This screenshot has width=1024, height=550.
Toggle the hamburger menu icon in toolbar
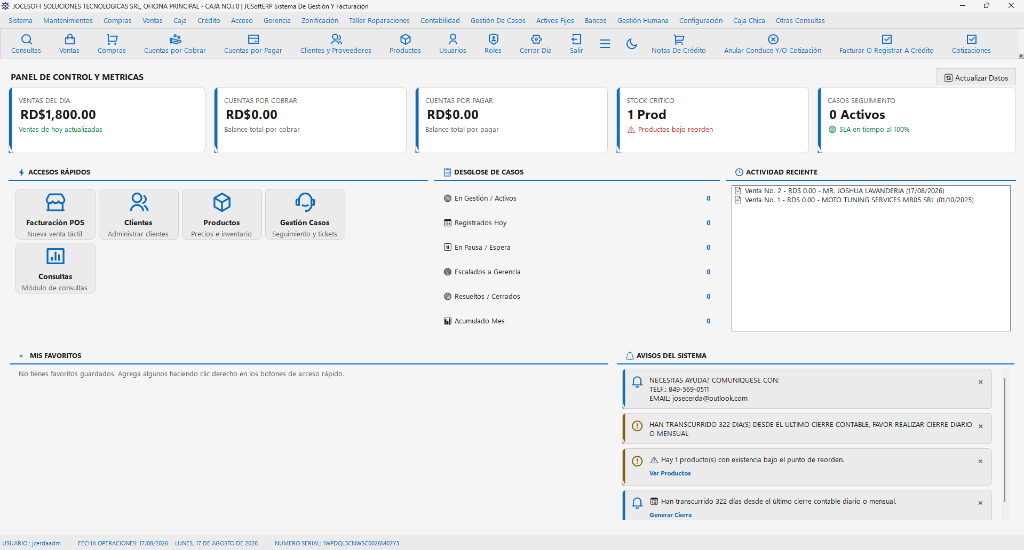coord(605,44)
